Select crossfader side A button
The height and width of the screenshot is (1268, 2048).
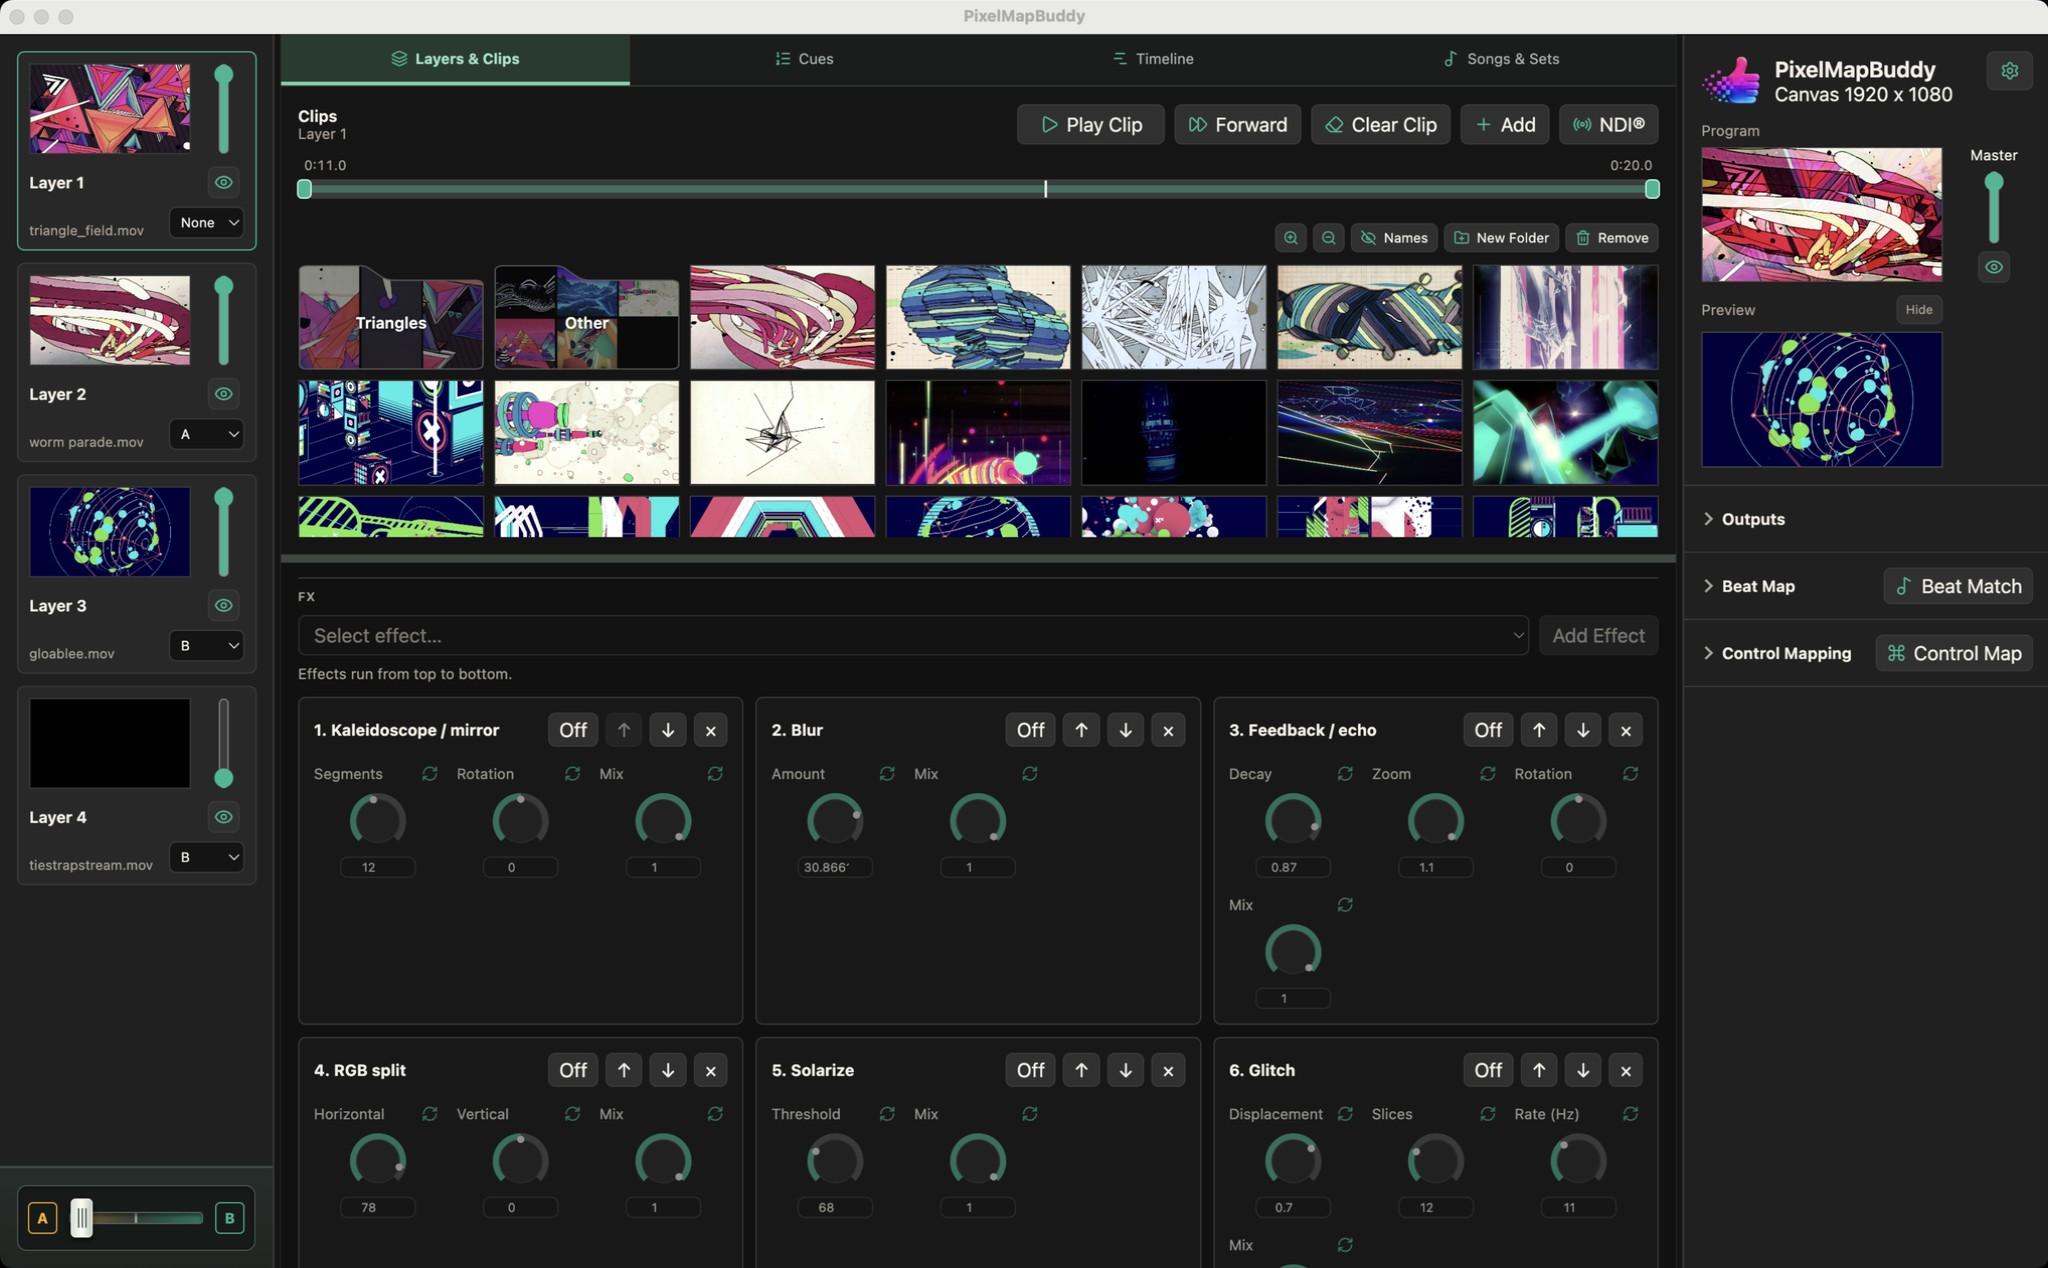click(x=42, y=1218)
